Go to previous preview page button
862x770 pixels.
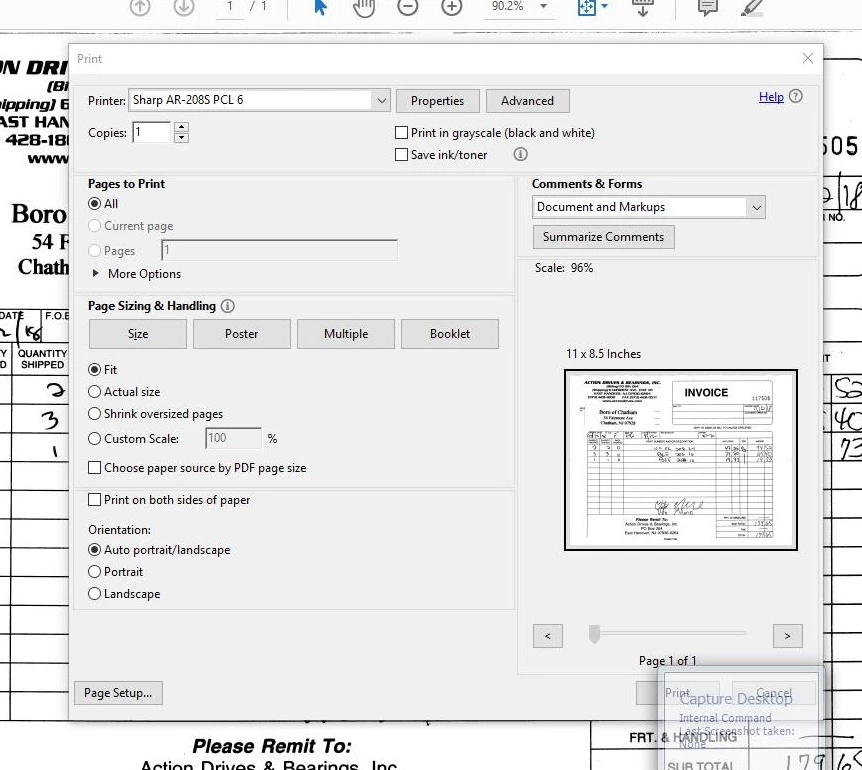548,636
